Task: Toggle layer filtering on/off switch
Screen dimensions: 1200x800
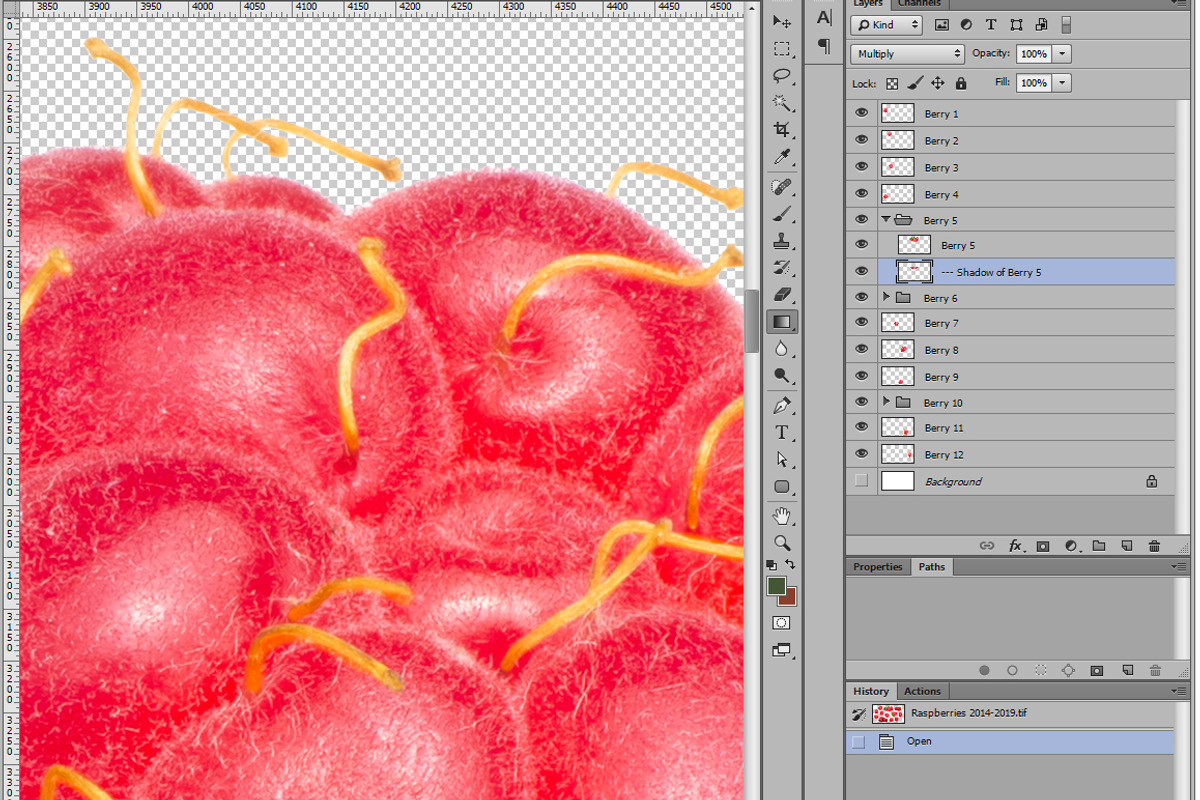Action: coord(1066,25)
